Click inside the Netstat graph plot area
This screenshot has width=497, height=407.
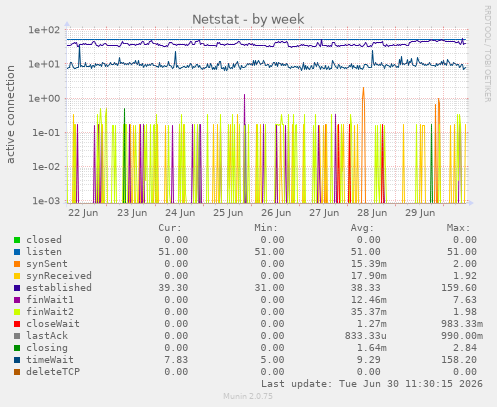point(267,116)
